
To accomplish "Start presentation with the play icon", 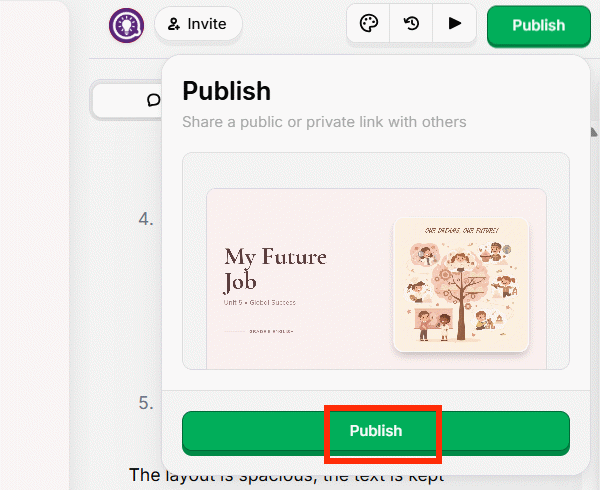I will pyautogui.click(x=455, y=24).
